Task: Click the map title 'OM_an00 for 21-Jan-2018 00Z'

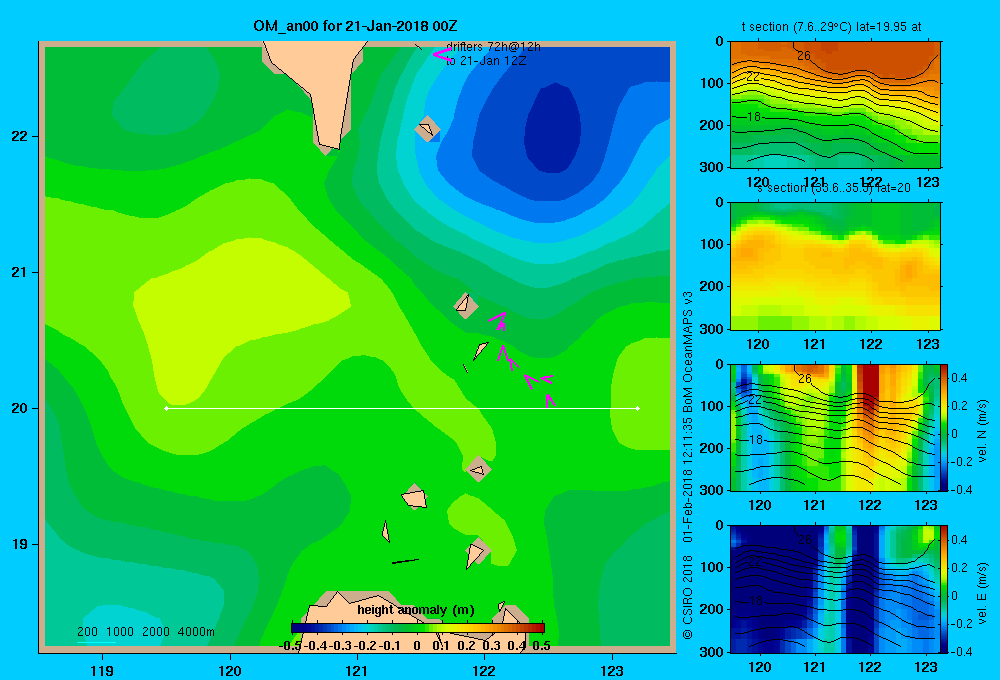Action: pyautogui.click(x=355, y=26)
